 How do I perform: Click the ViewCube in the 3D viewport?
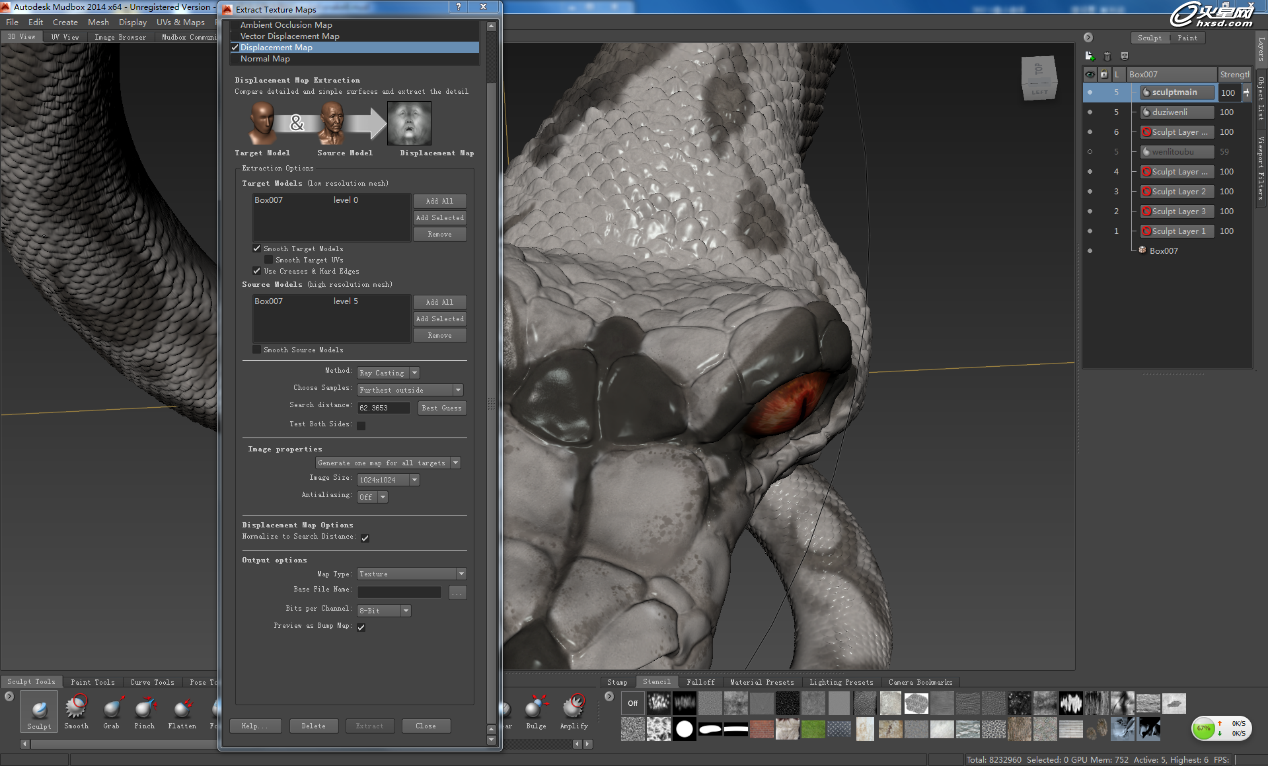pos(1038,78)
